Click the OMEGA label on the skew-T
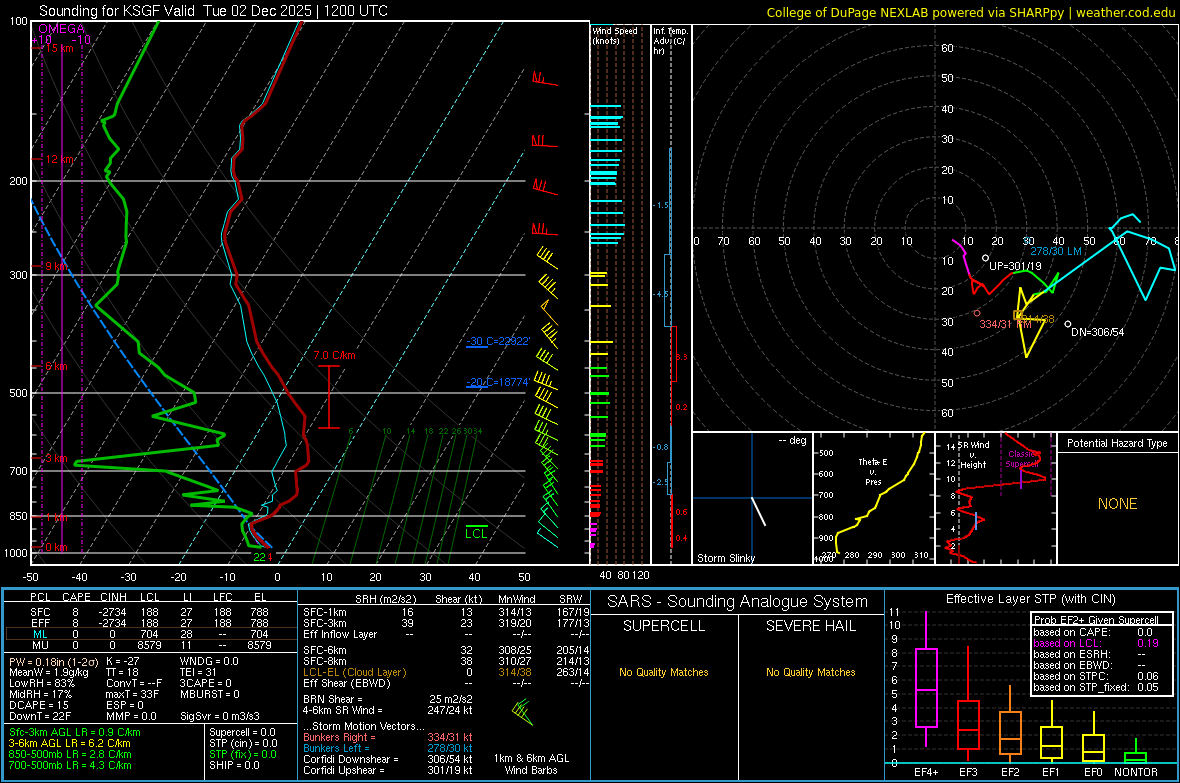This screenshot has width=1180, height=783. tap(61, 29)
